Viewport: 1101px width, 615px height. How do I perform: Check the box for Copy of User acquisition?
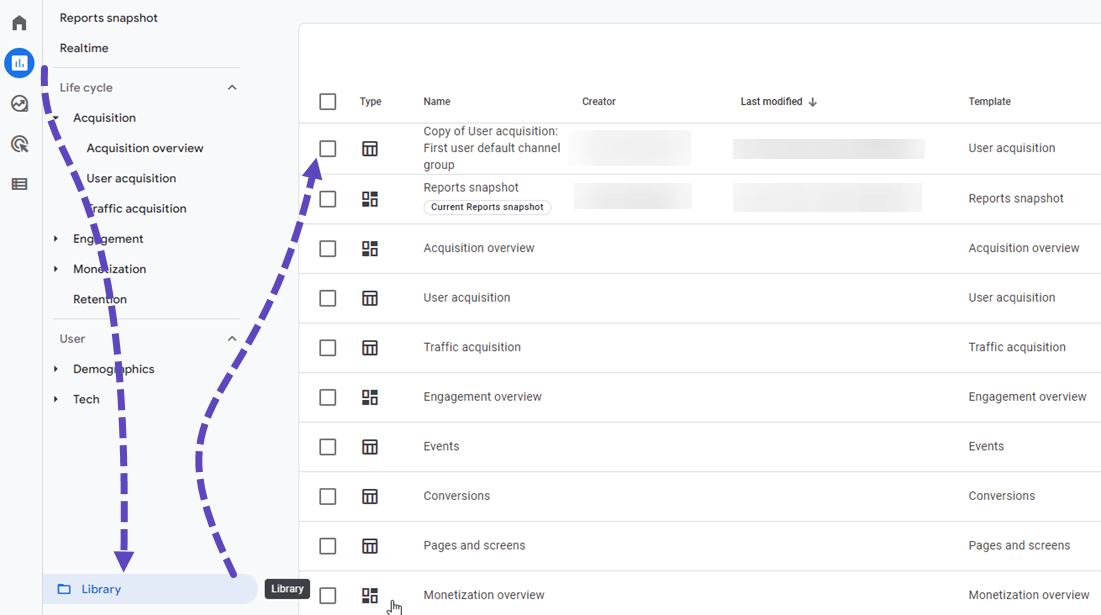tap(328, 149)
